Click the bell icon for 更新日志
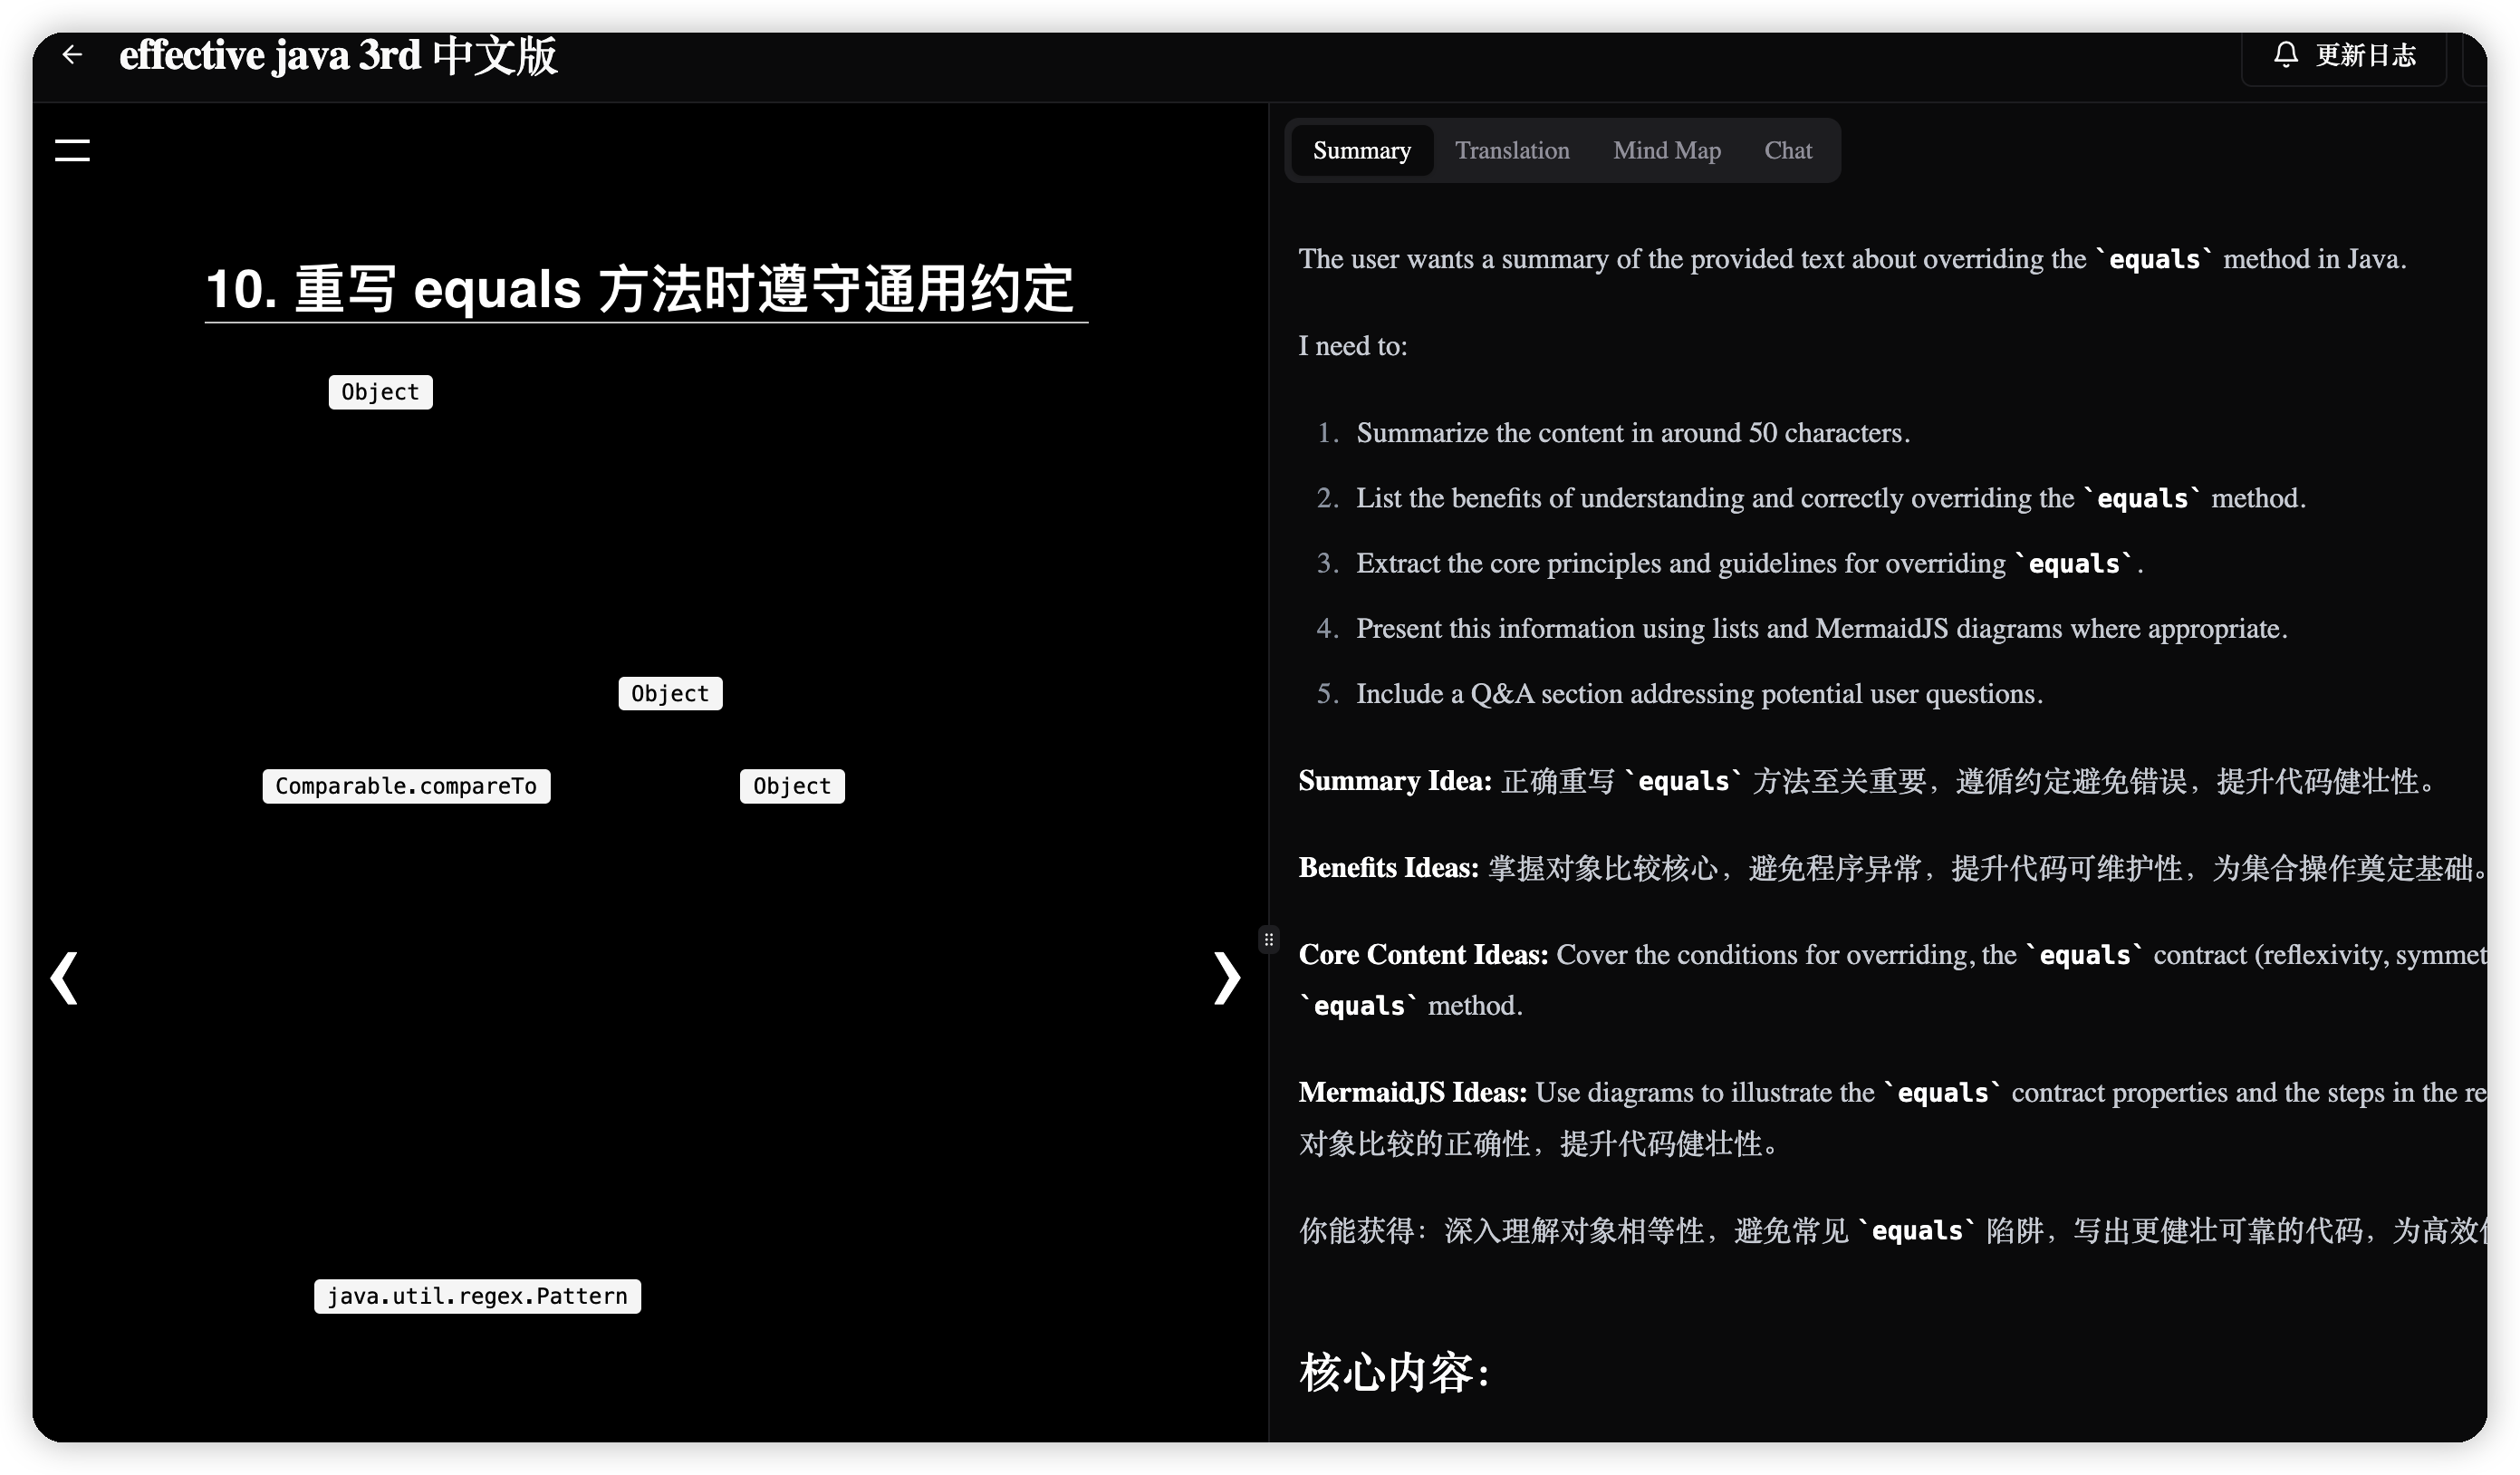Screen dimensions: 2520x1475 2286,54
